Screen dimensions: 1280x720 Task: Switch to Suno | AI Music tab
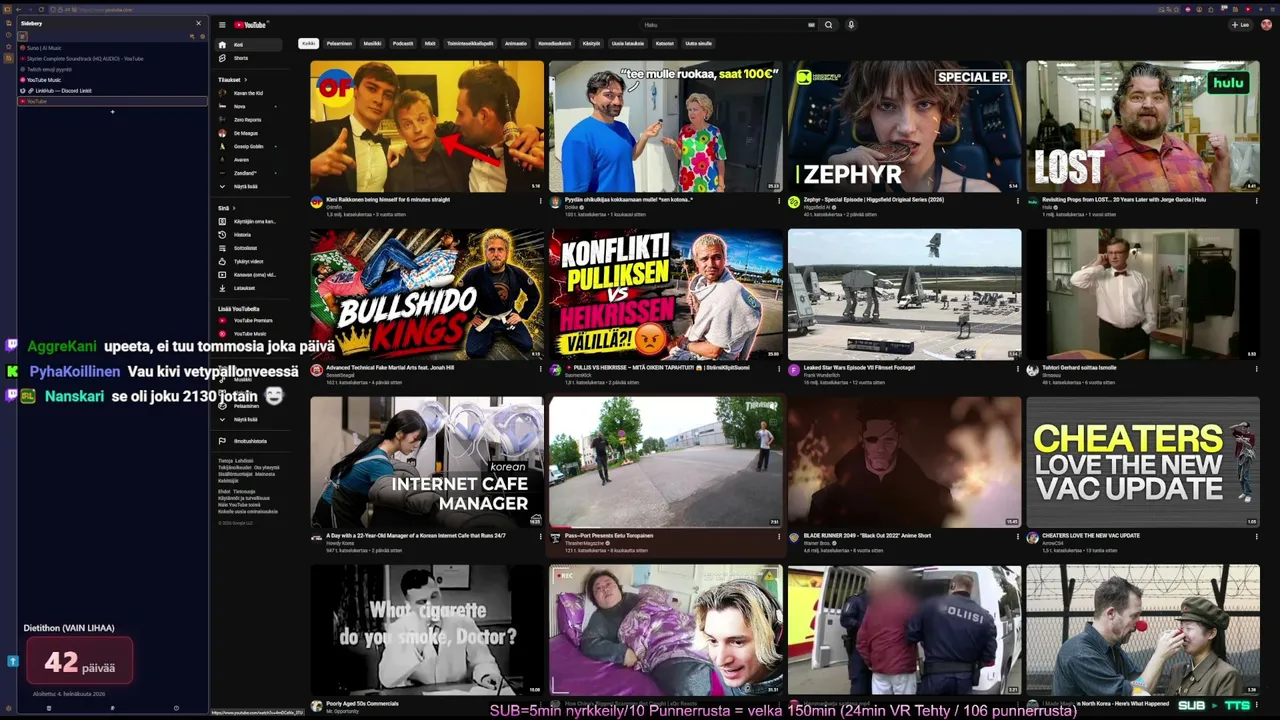point(112,48)
